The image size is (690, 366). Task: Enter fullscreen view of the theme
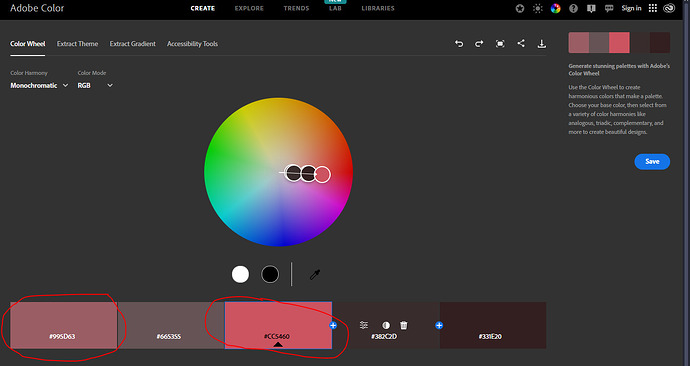coord(500,44)
